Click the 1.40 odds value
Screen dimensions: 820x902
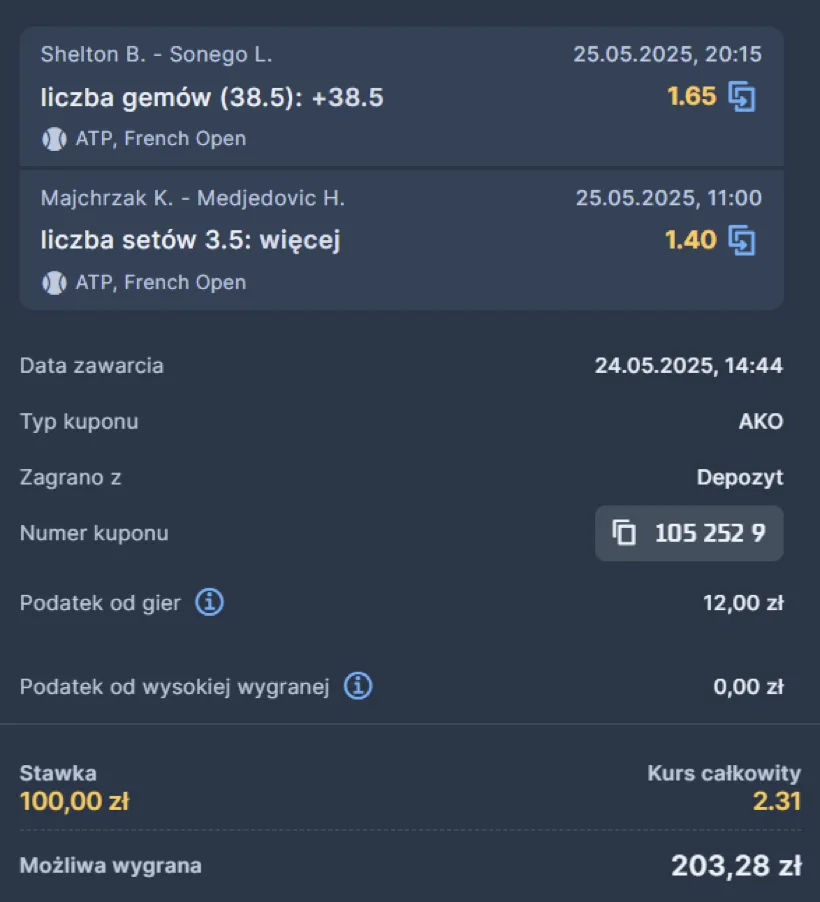click(x=691, y=240)
